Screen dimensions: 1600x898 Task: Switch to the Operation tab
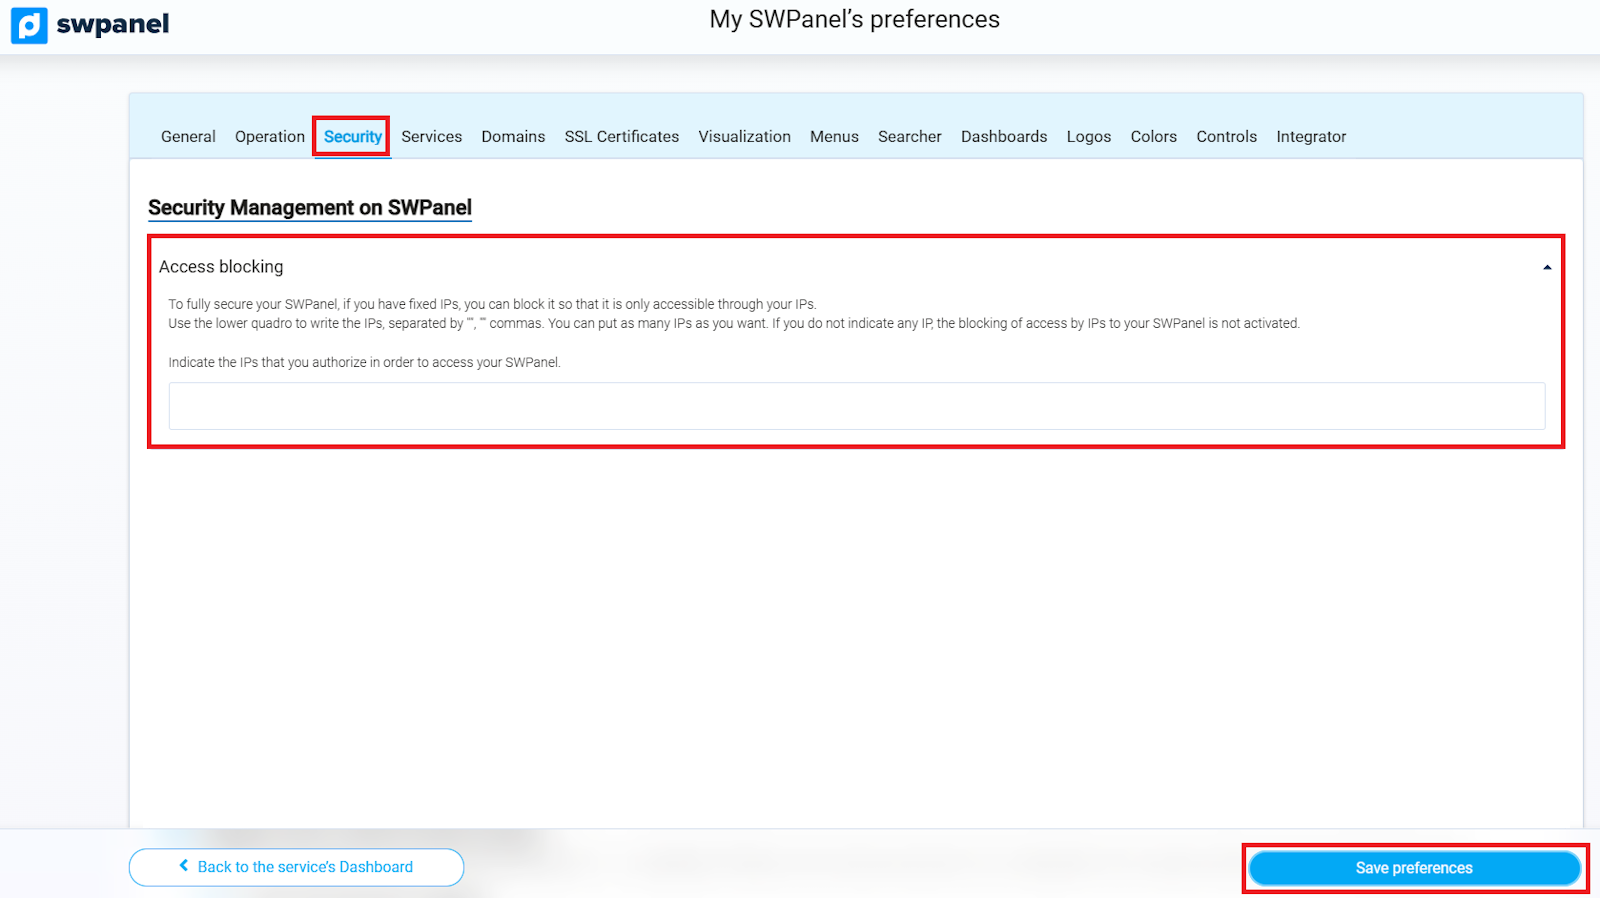(269, 137)
